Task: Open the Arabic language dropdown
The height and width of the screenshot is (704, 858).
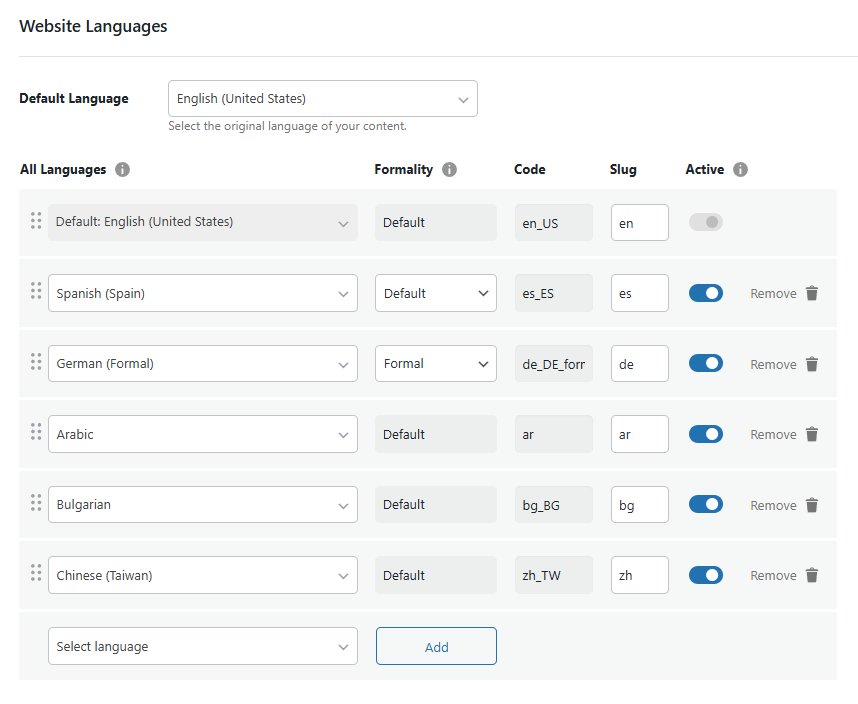Action: [x=203, y=434]
